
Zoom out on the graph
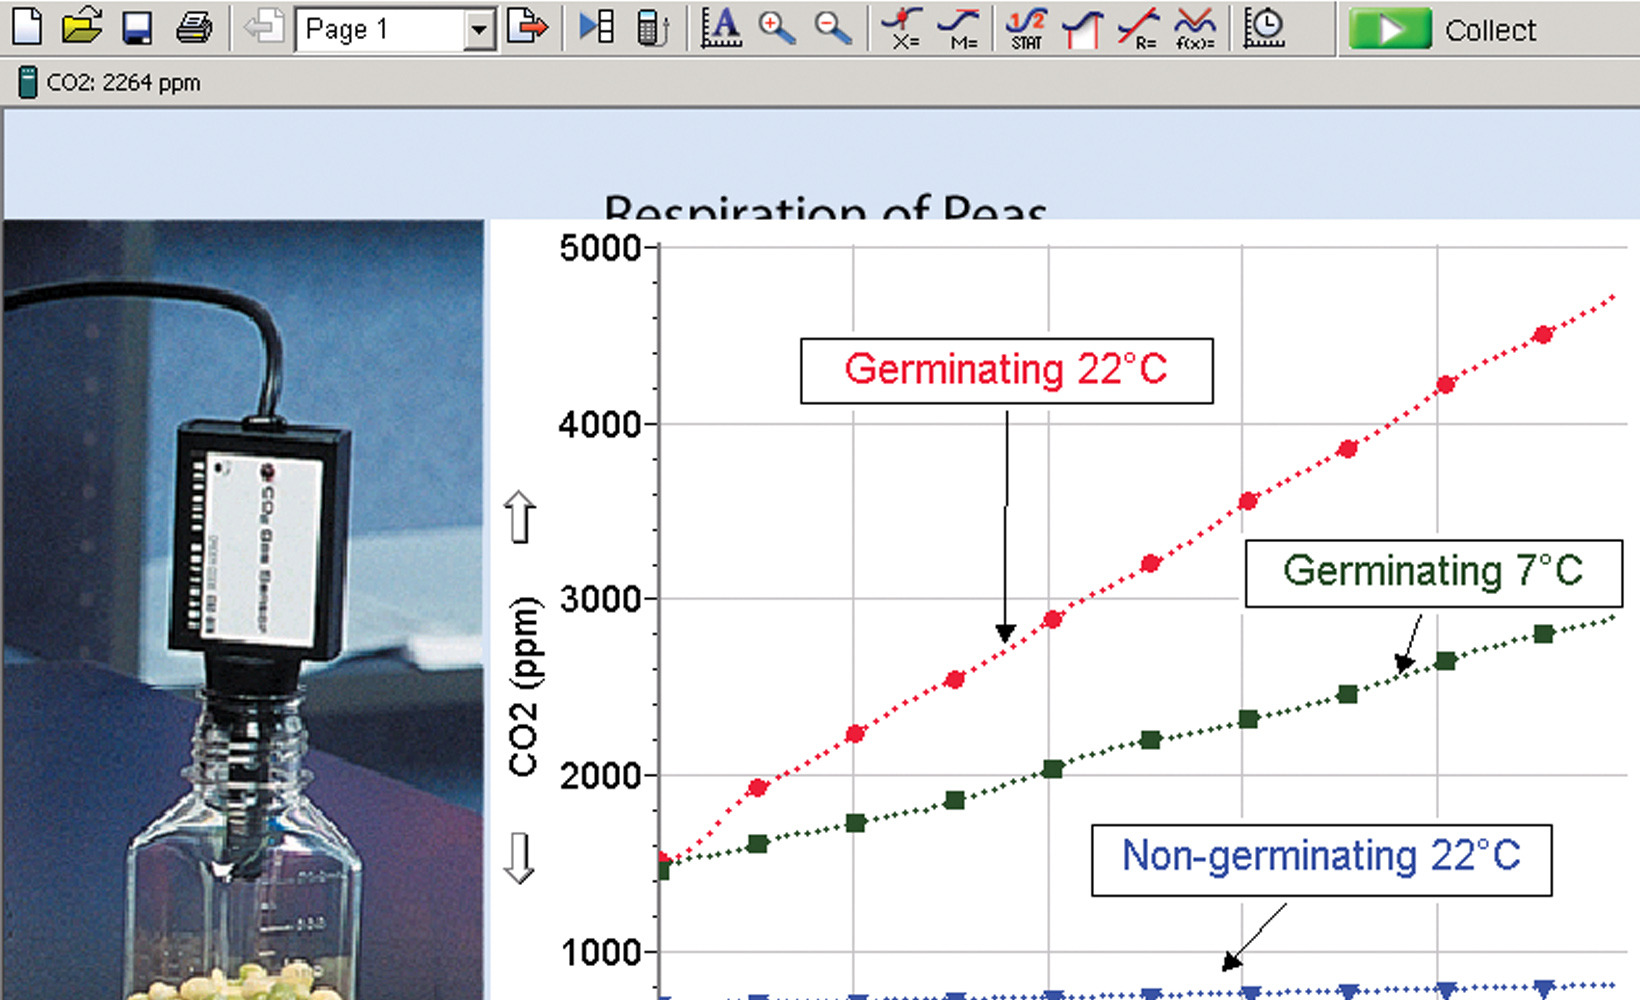(x=831, y=27)
